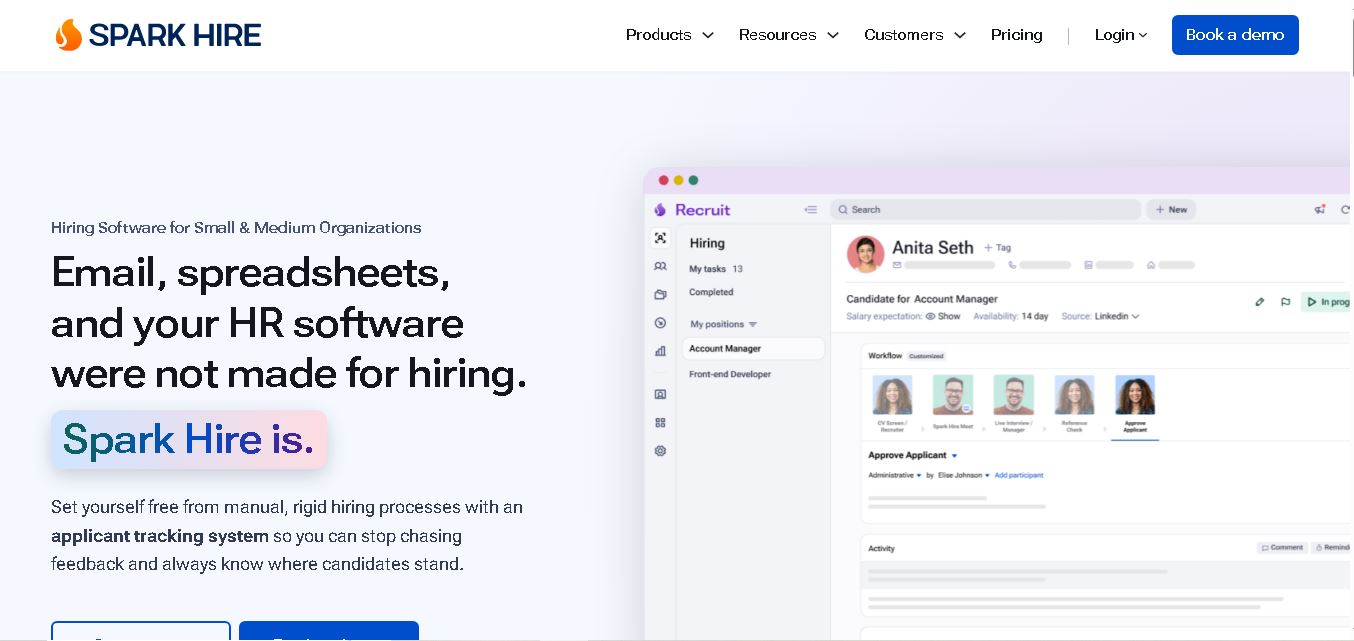Click the Tag button beside Anita Seth
The height and width of the screenshot is (641, 1354).
[997, 247]
